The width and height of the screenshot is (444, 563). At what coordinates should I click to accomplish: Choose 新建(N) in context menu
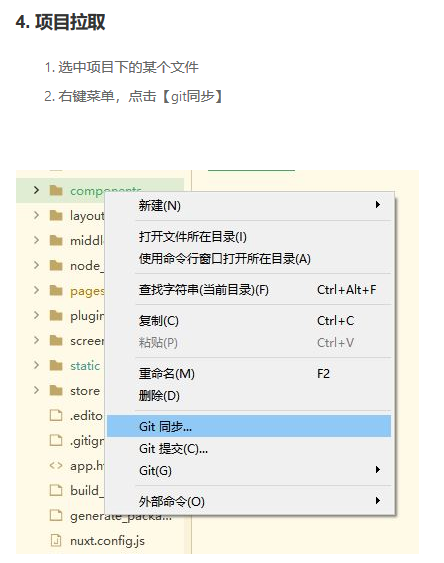tap(249, 205)
